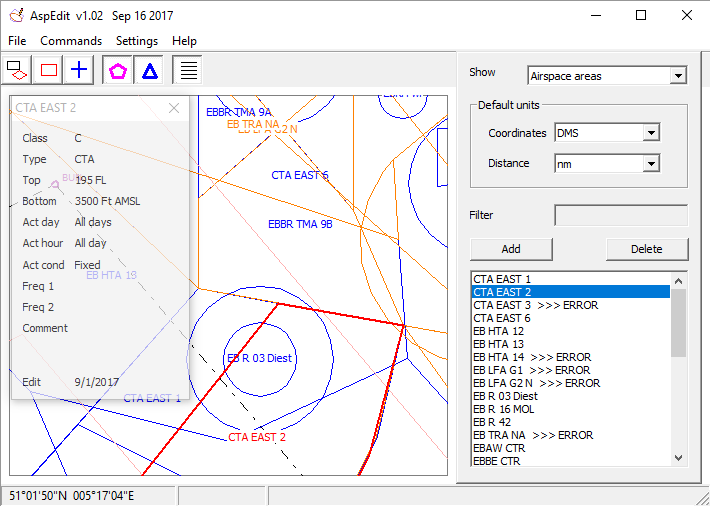Select EB TRA NA >>> ERROR entry

tap(571, 435)
